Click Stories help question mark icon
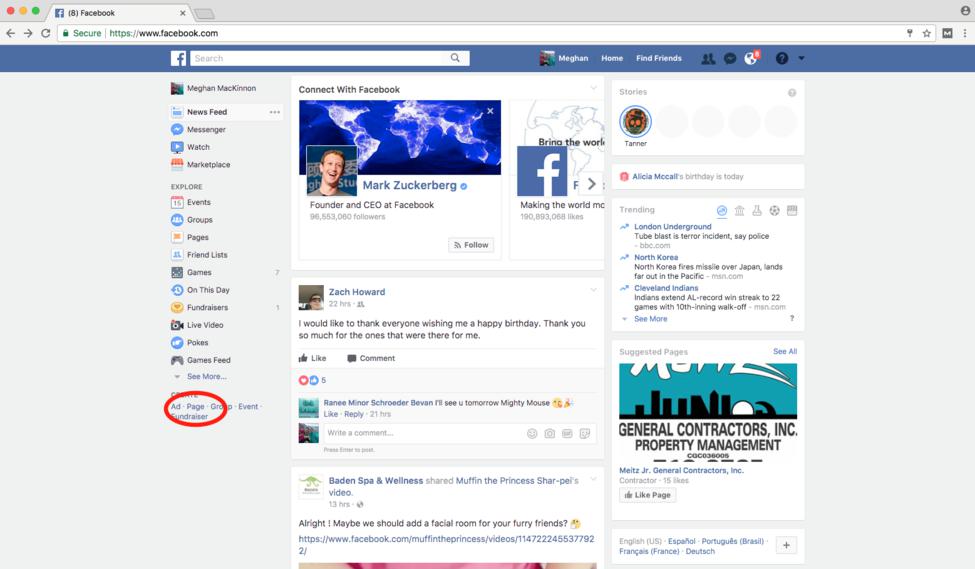This screenshot has height=569, width=975. [792, 93]
